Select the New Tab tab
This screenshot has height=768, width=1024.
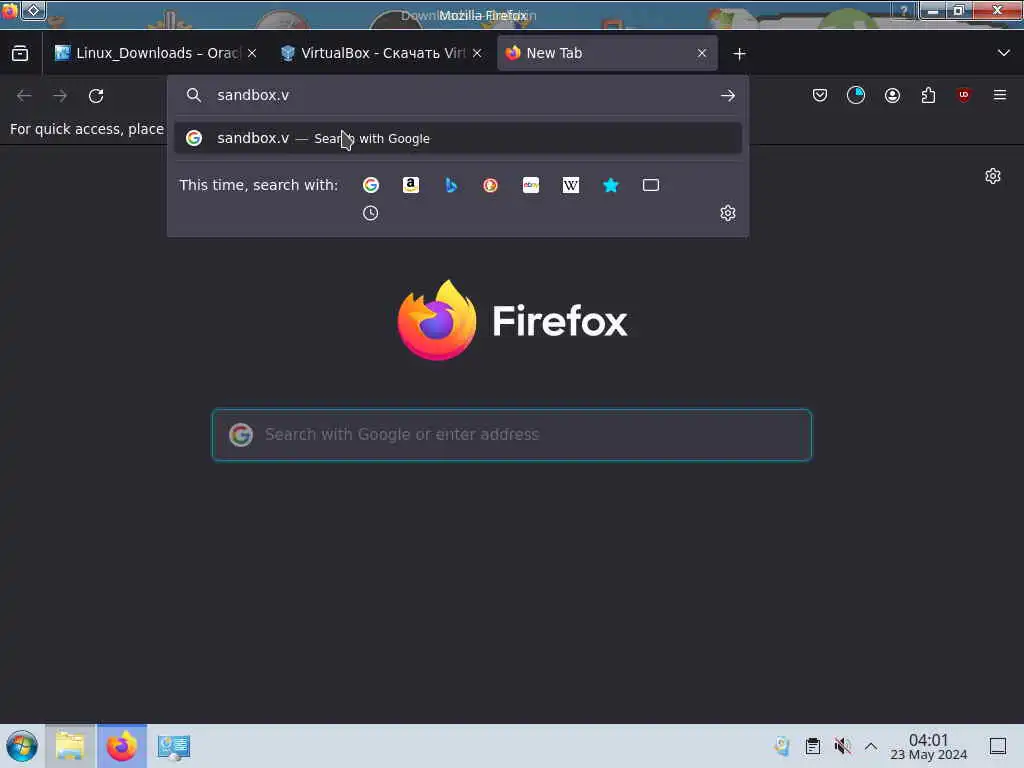click(607, 54)
